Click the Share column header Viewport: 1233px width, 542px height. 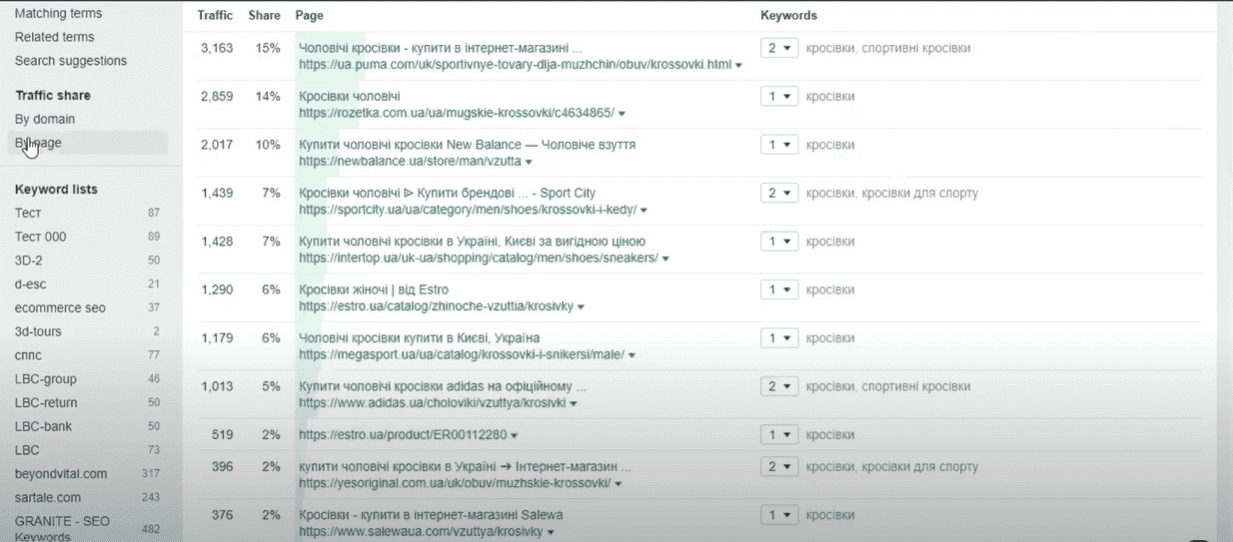(264, 16)
